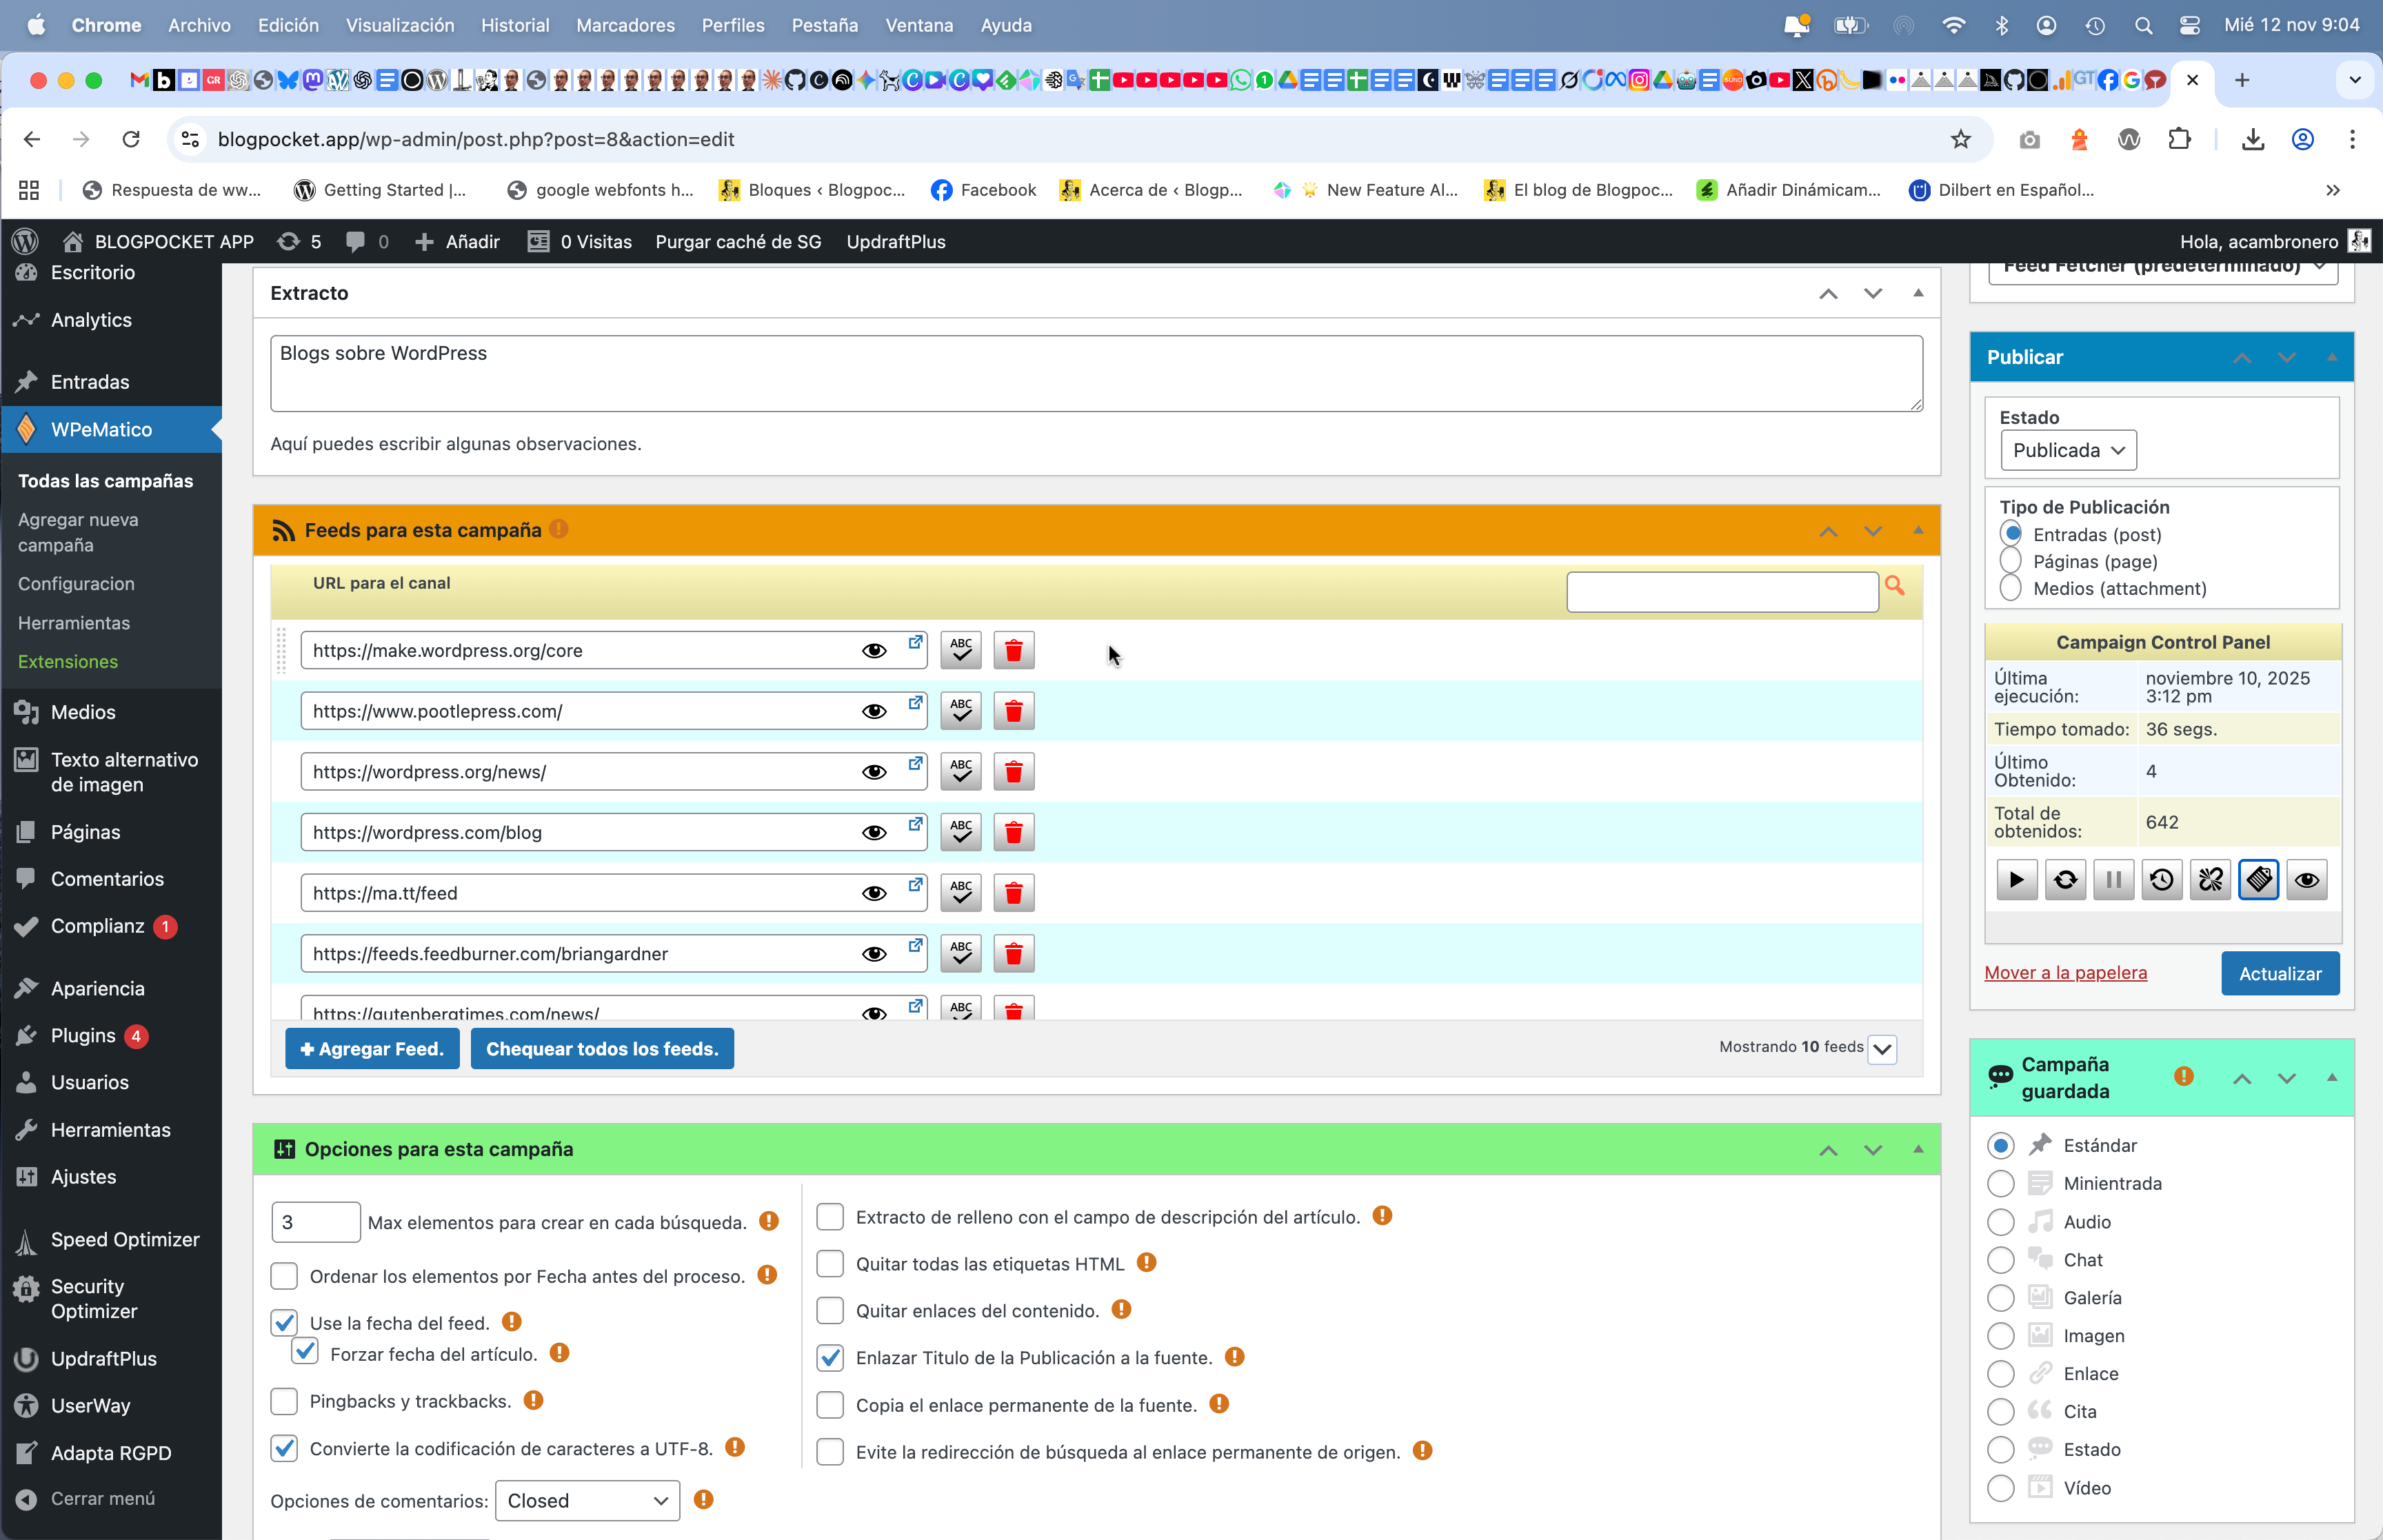2383x1540 pixels.
Task: Select Páginas (page) publication type
Action: [x=2010, y=561]
